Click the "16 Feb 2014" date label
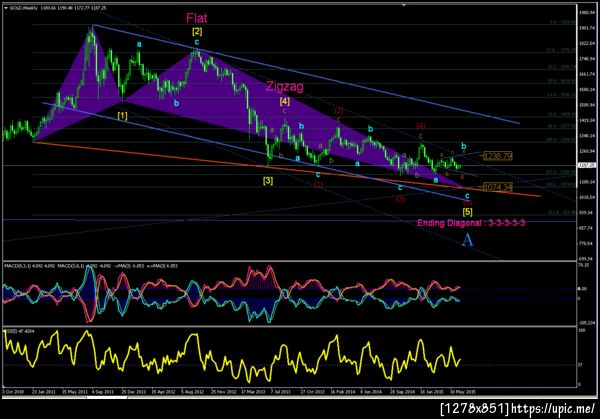Viewport: 600px width, 419px height. coord(343,392)
